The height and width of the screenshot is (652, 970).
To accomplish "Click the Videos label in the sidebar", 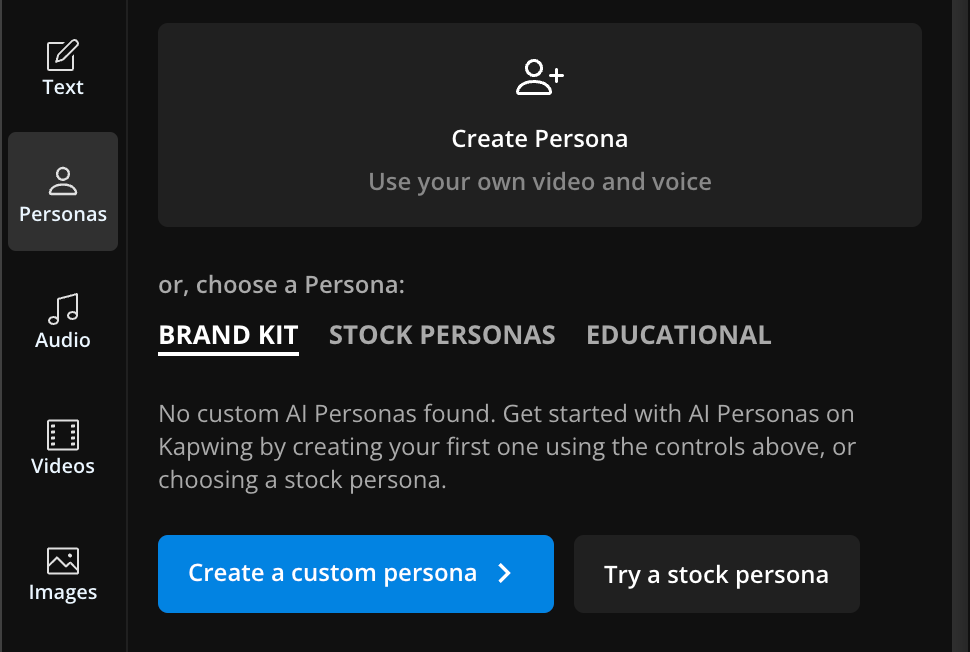I will (x=63, y=465).
